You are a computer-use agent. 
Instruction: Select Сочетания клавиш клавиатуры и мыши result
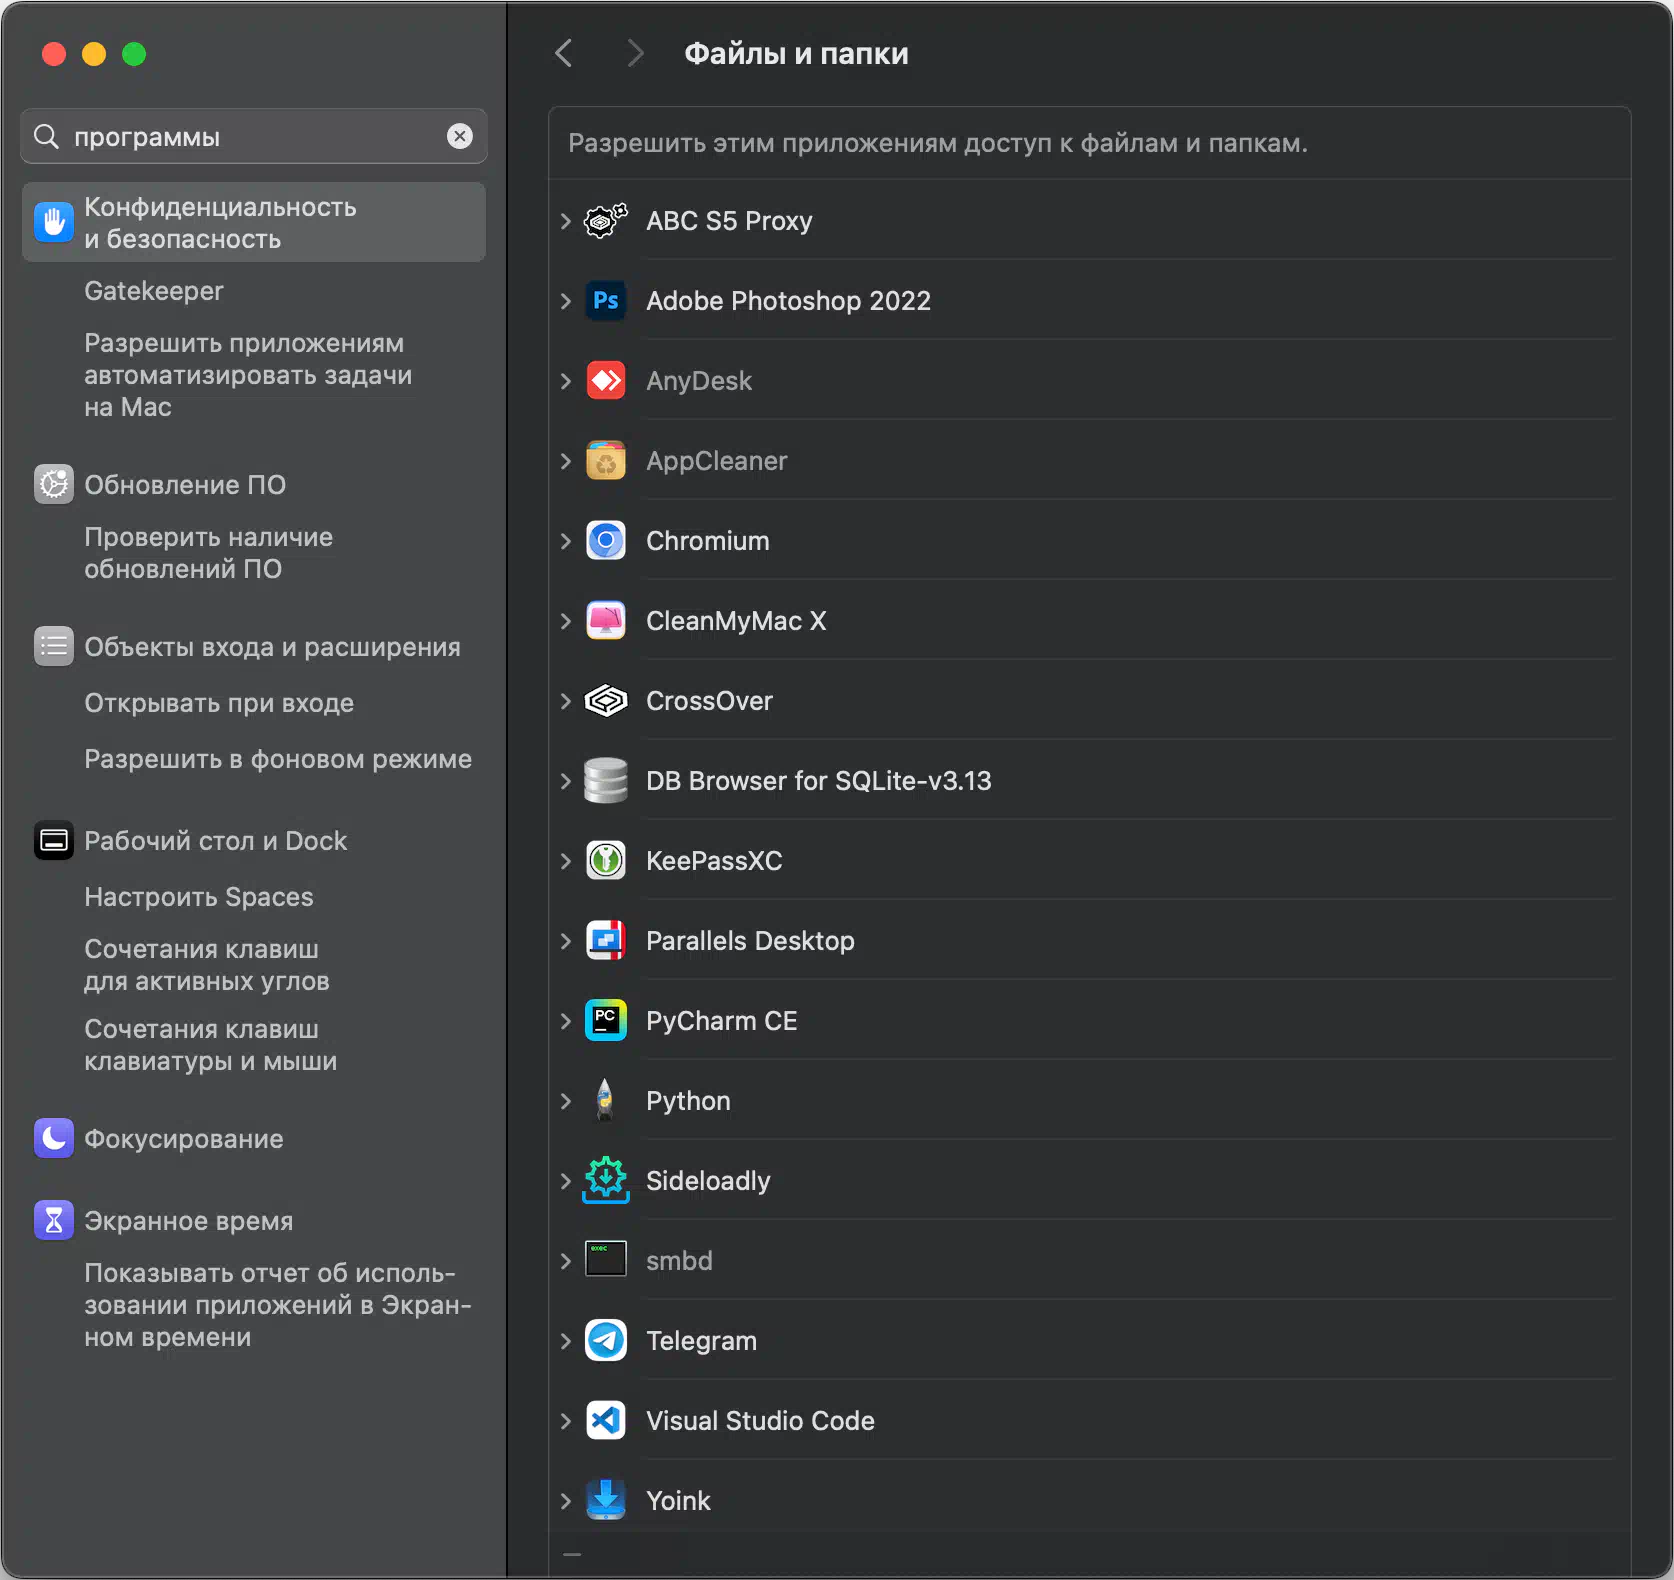click(210, 1044)
